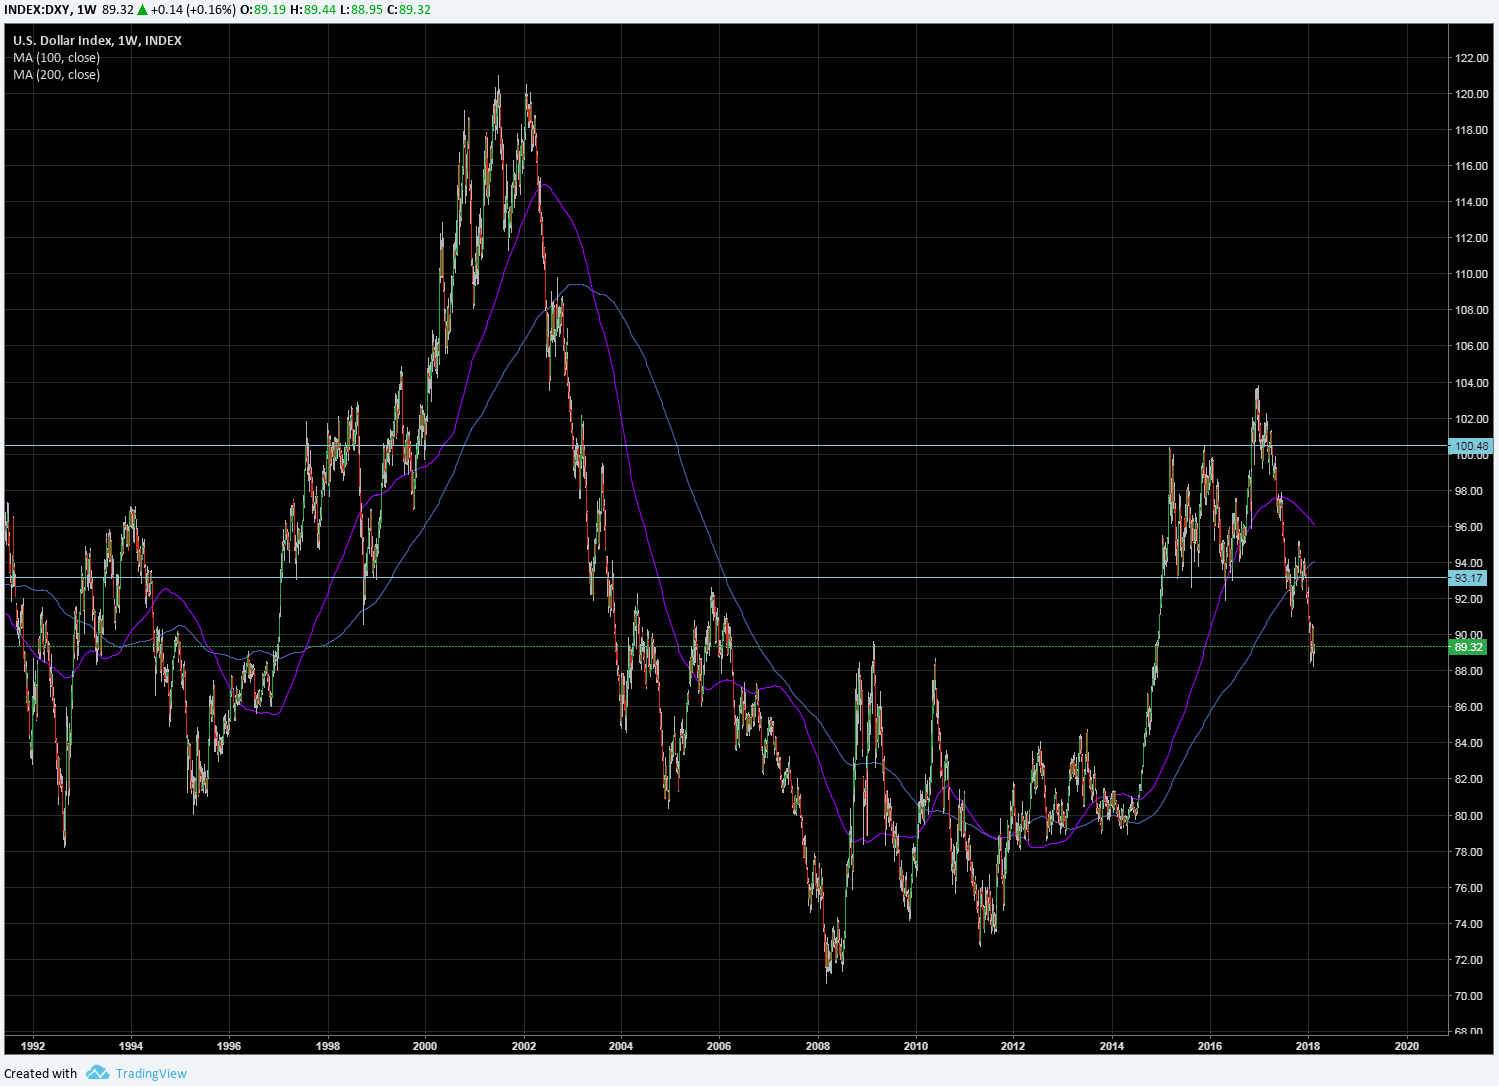
Task: Click the 102.00 price axis label
Action: (1471, 419)
